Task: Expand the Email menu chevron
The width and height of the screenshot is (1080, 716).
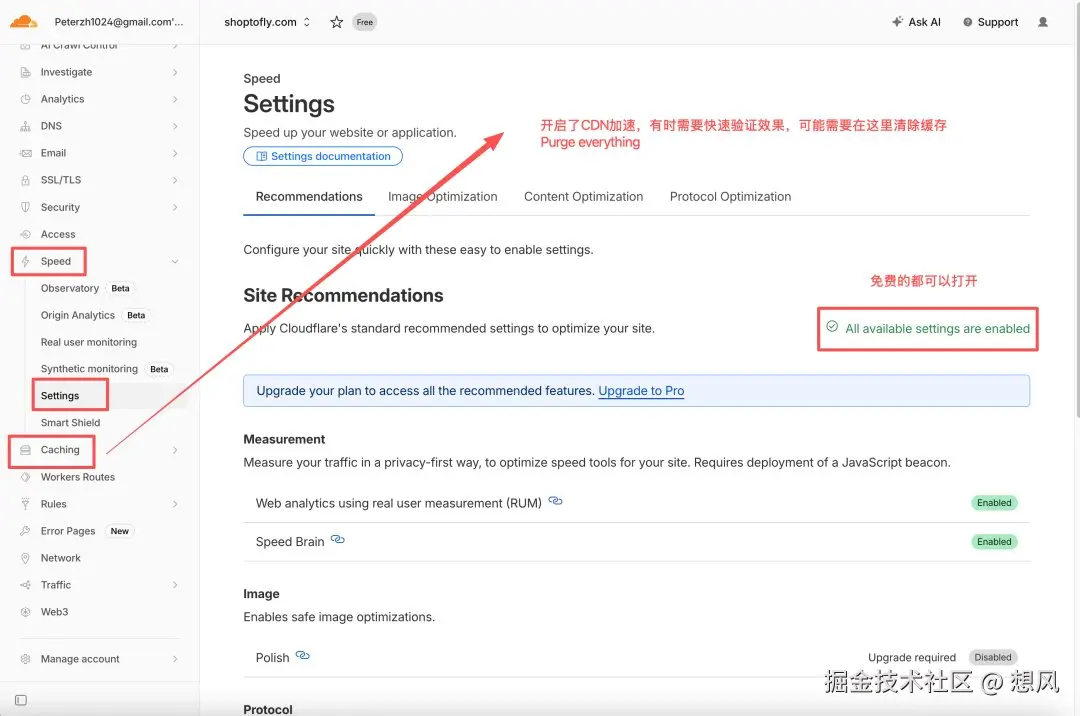Action: pos(175,153)
